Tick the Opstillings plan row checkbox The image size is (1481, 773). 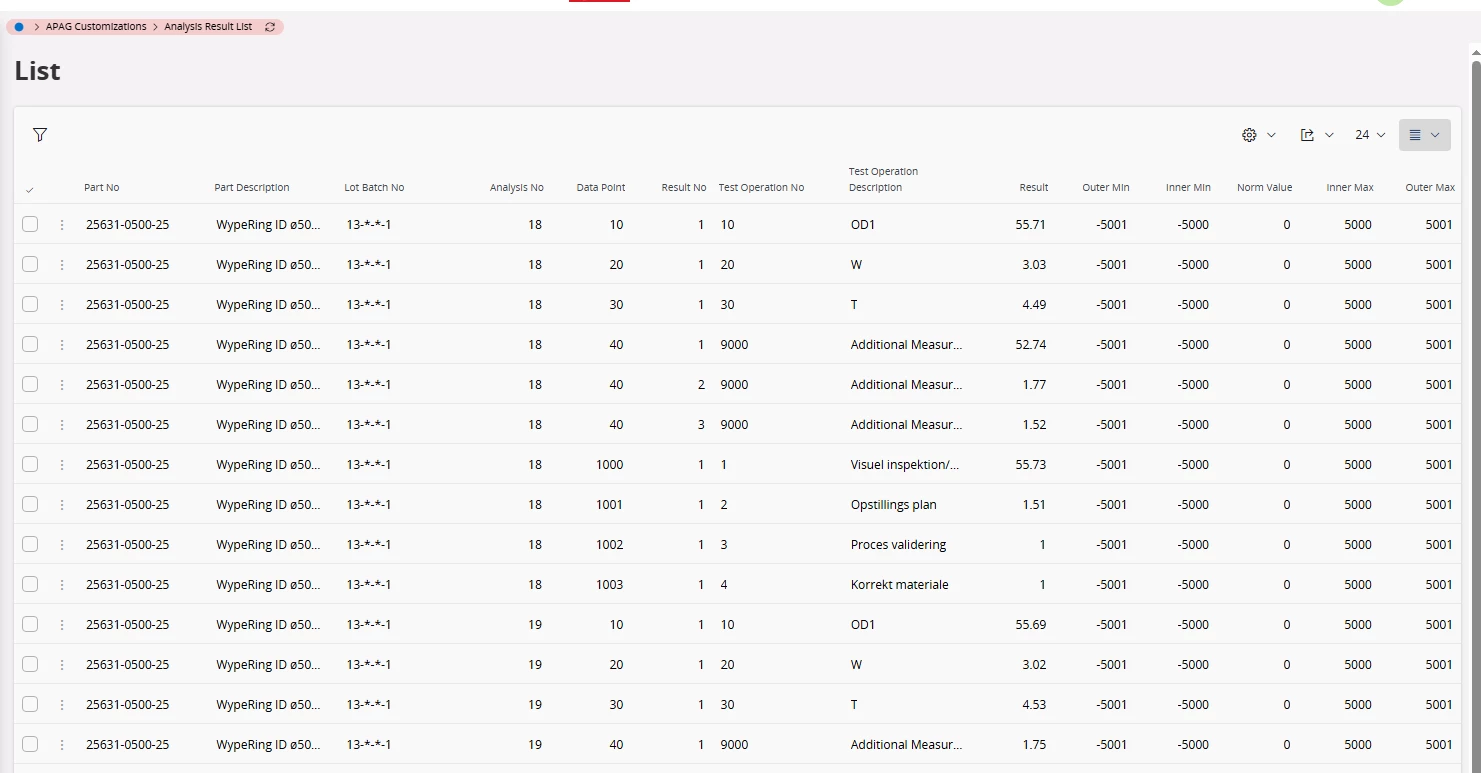(x=30, y=505)
